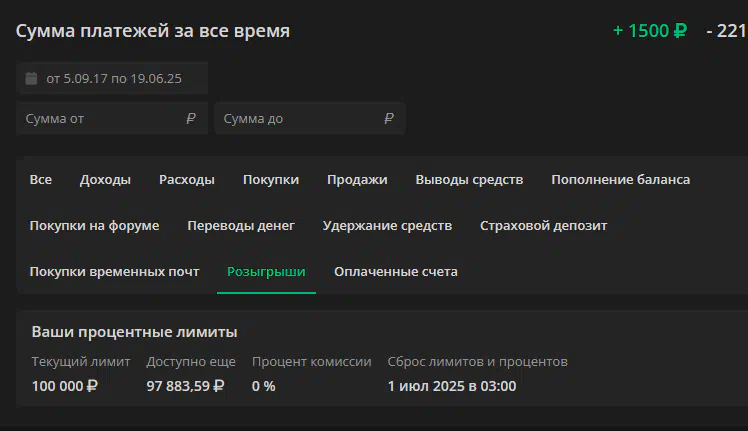Switch to 'Оплаченные счета' tab
This screenshot has height=431, width=748.
[x=396, y=272]
